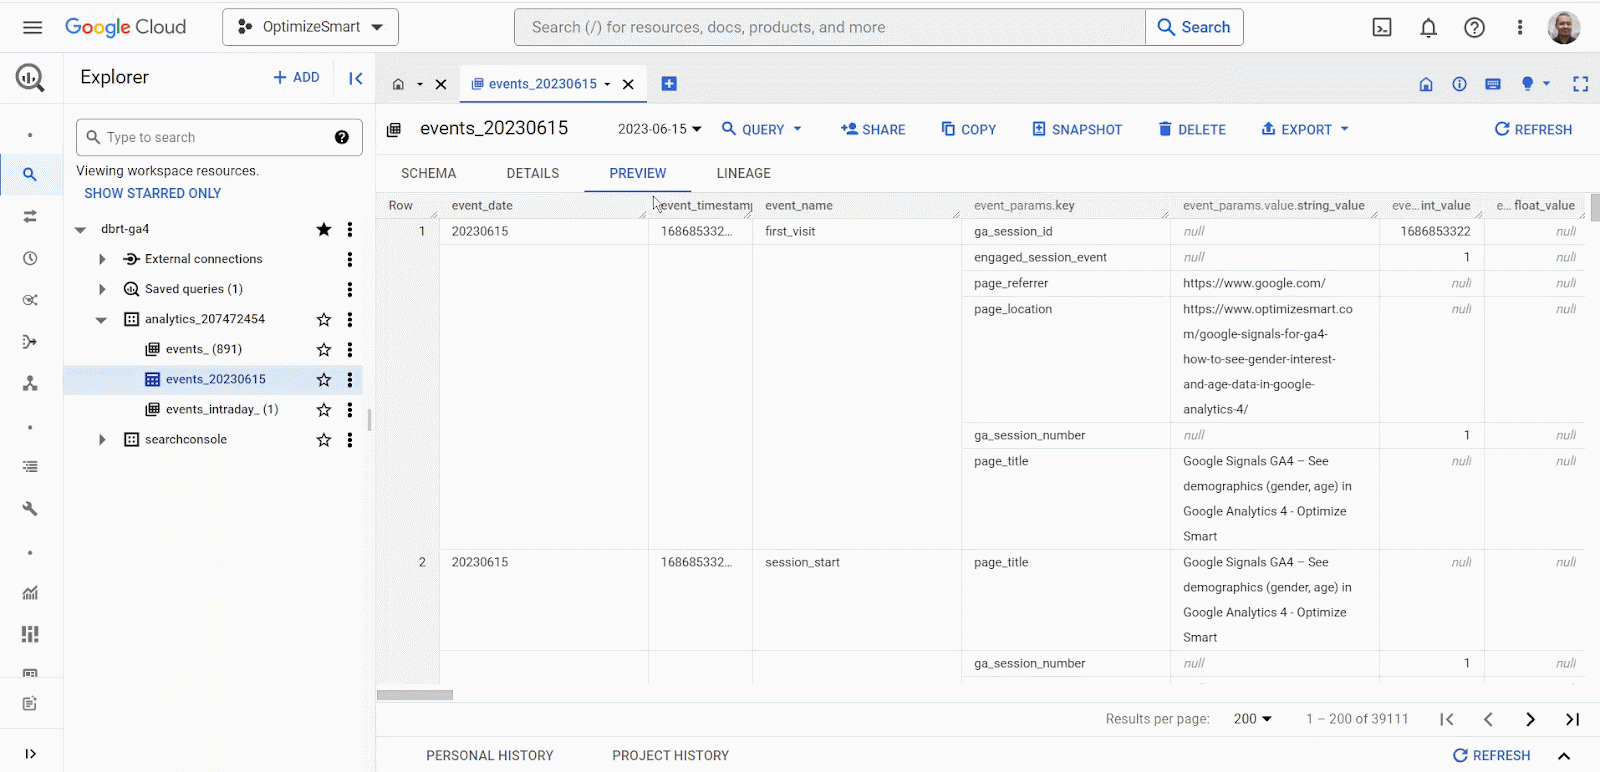
Task: Go to the next results page
Action: tap(1530, 719)
